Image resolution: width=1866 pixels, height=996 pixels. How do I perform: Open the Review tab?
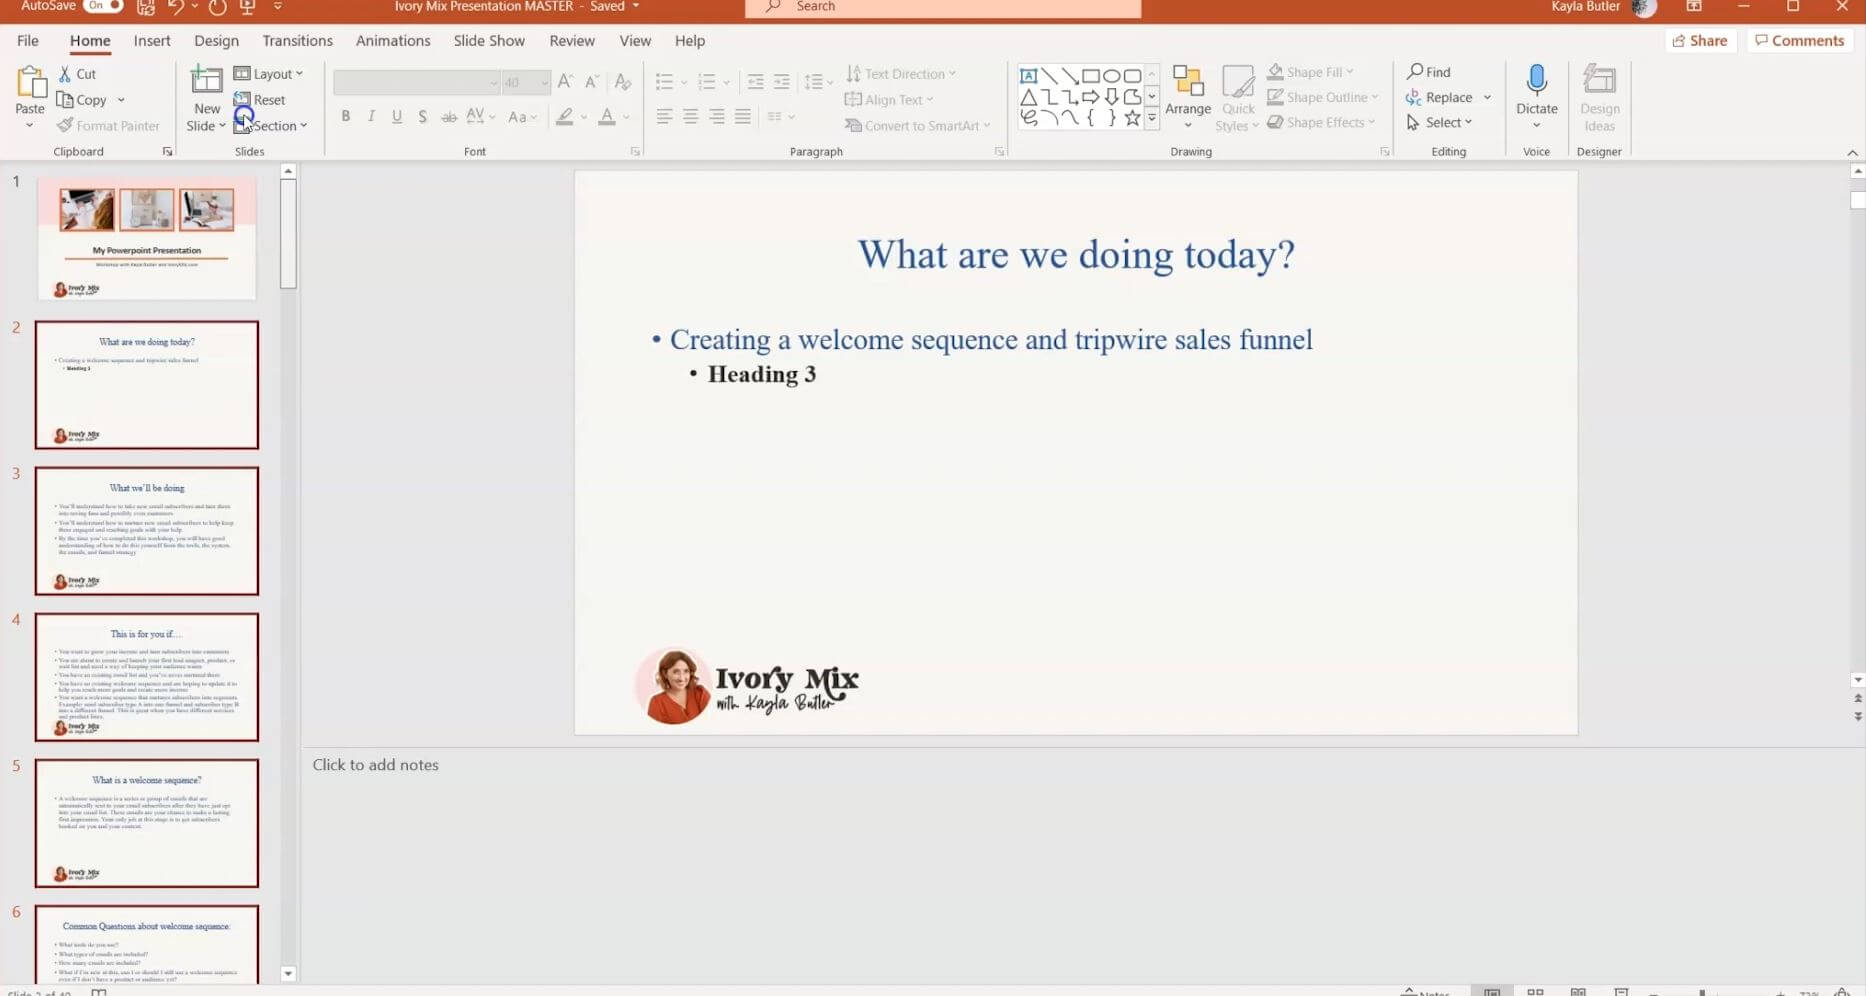pos(572,41)
